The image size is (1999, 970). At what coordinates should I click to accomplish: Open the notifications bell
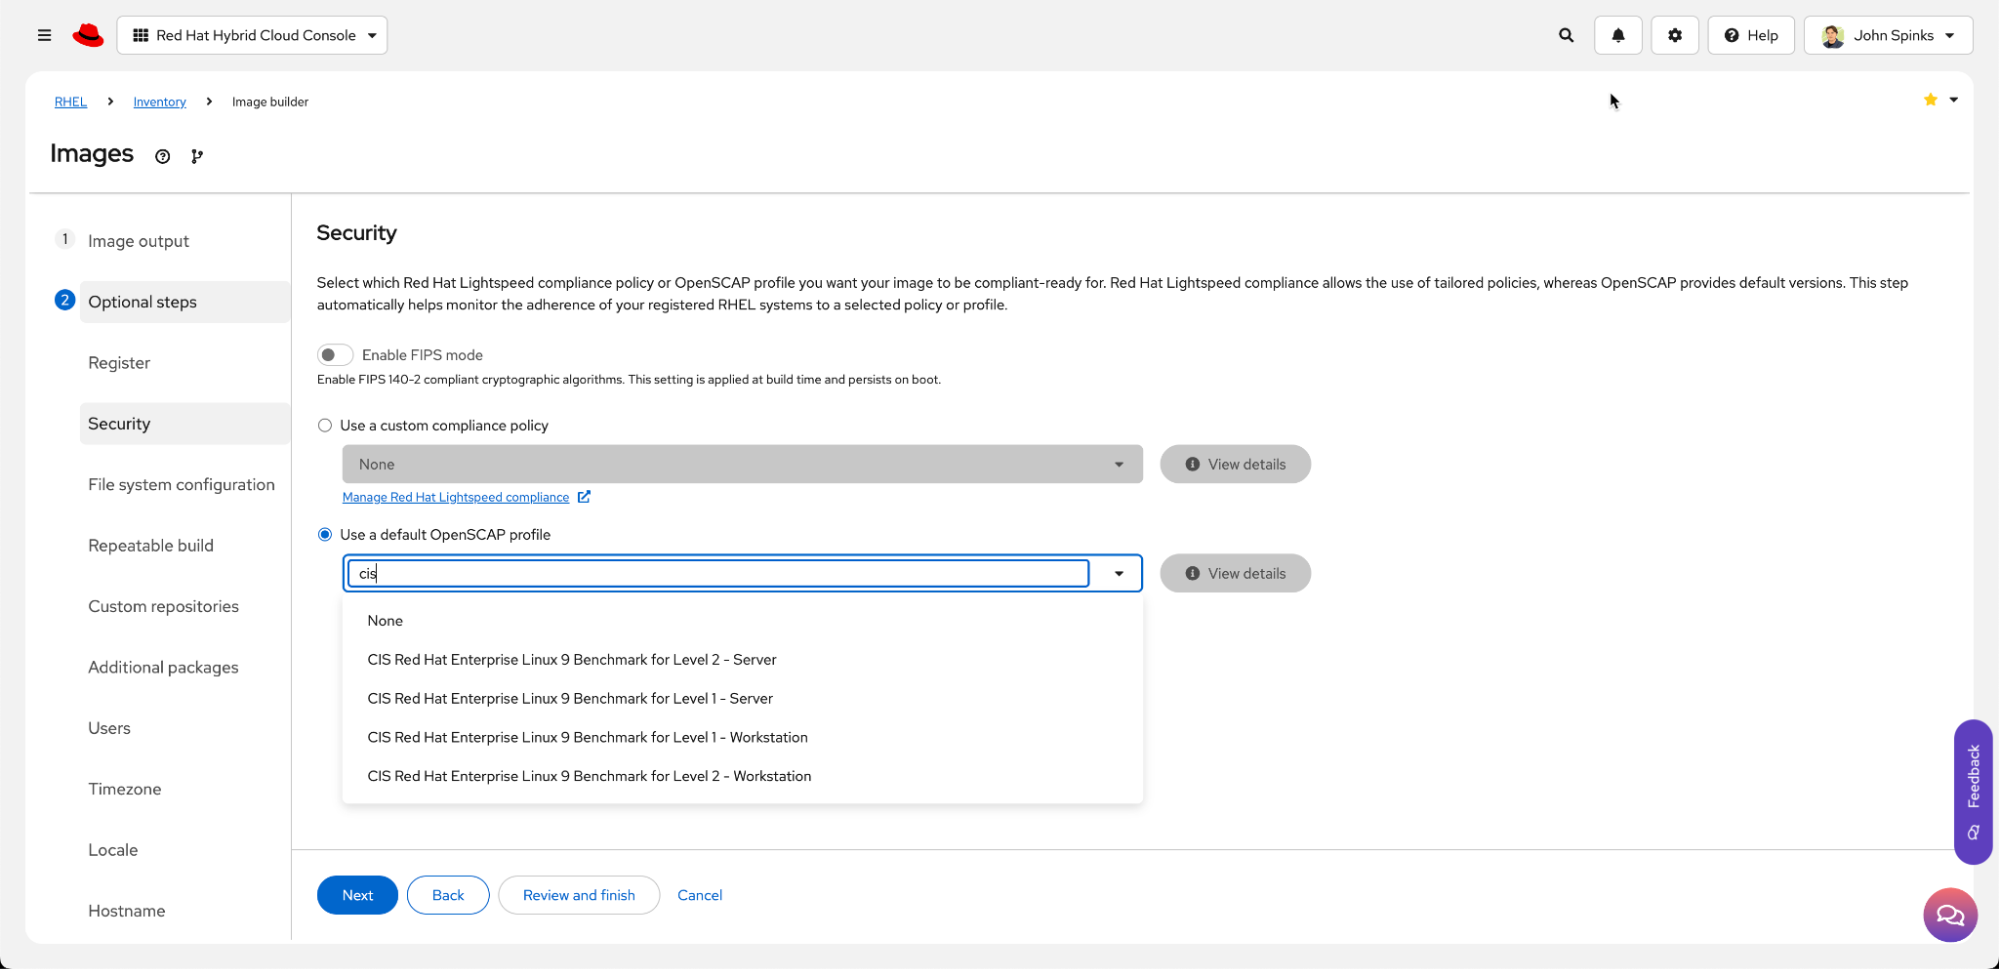click(x=1618, y=35)
